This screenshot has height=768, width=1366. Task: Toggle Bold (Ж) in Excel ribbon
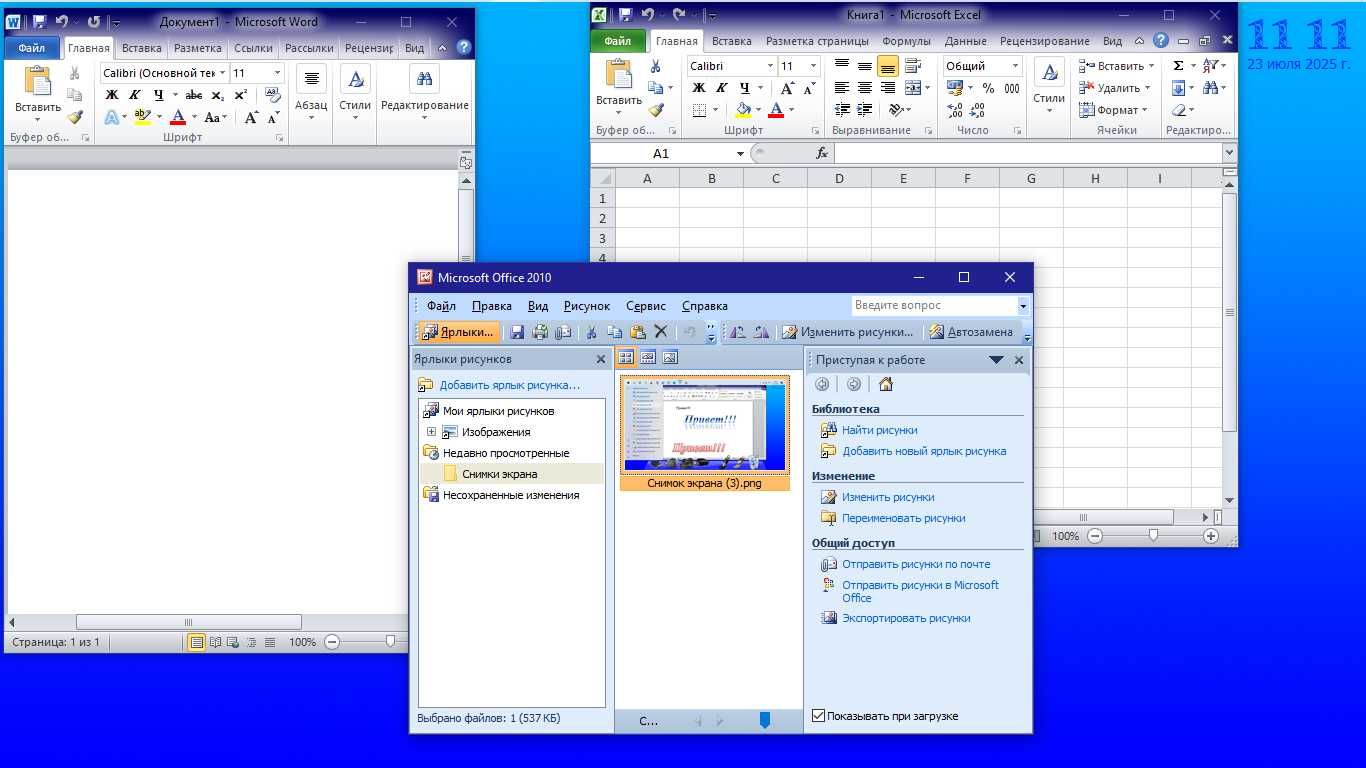[x=699, y=88]
